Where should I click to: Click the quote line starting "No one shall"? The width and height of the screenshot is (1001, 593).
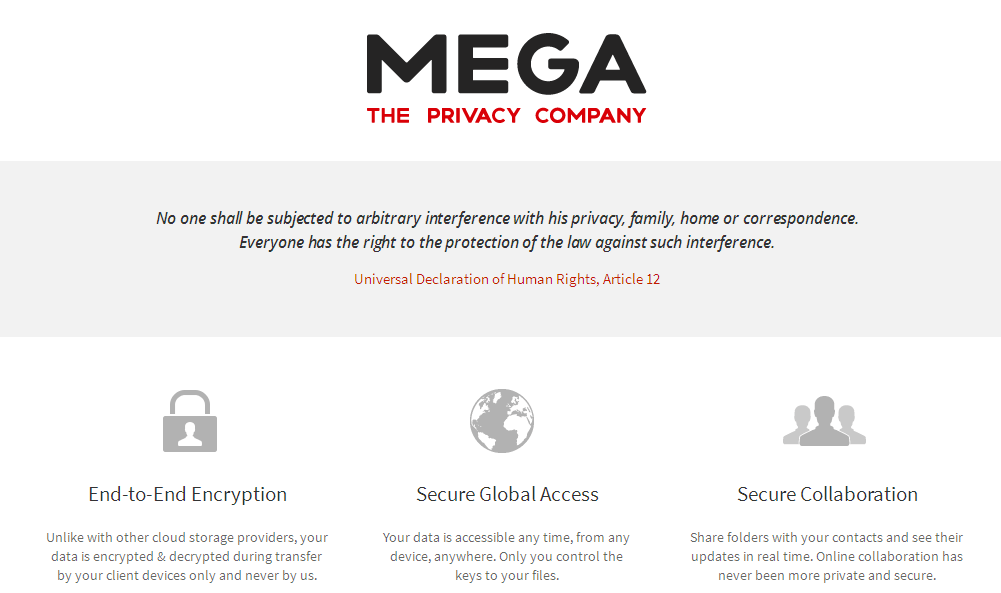point(507,218)
